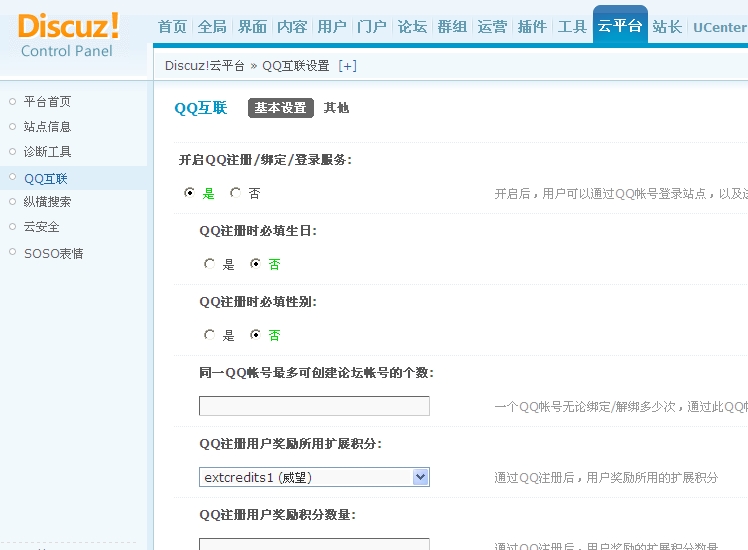Open 站点信息 in sidebar

(47, 126)
